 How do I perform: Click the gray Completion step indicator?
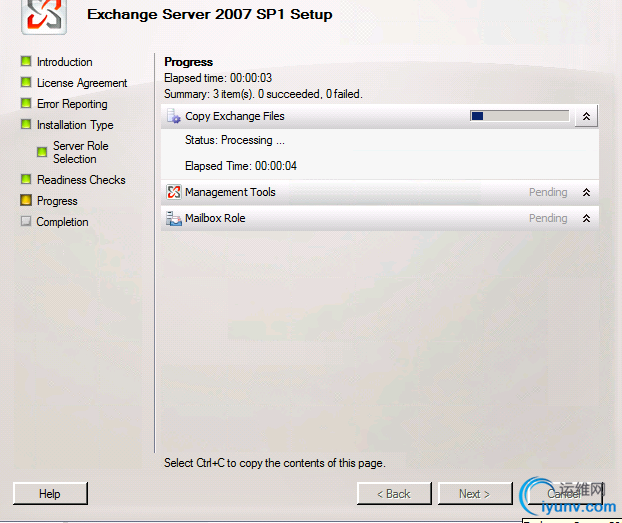tap(26, 221)
